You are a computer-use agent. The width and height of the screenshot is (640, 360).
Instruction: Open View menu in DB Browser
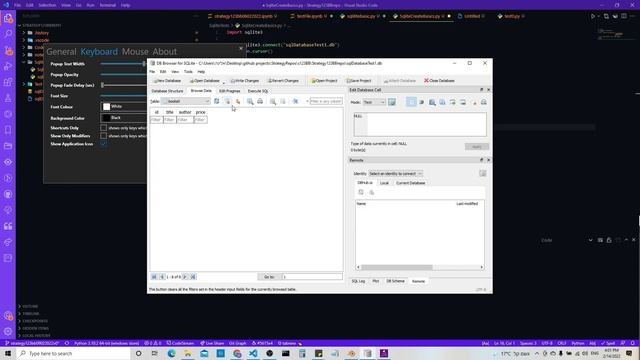point(175,71)
